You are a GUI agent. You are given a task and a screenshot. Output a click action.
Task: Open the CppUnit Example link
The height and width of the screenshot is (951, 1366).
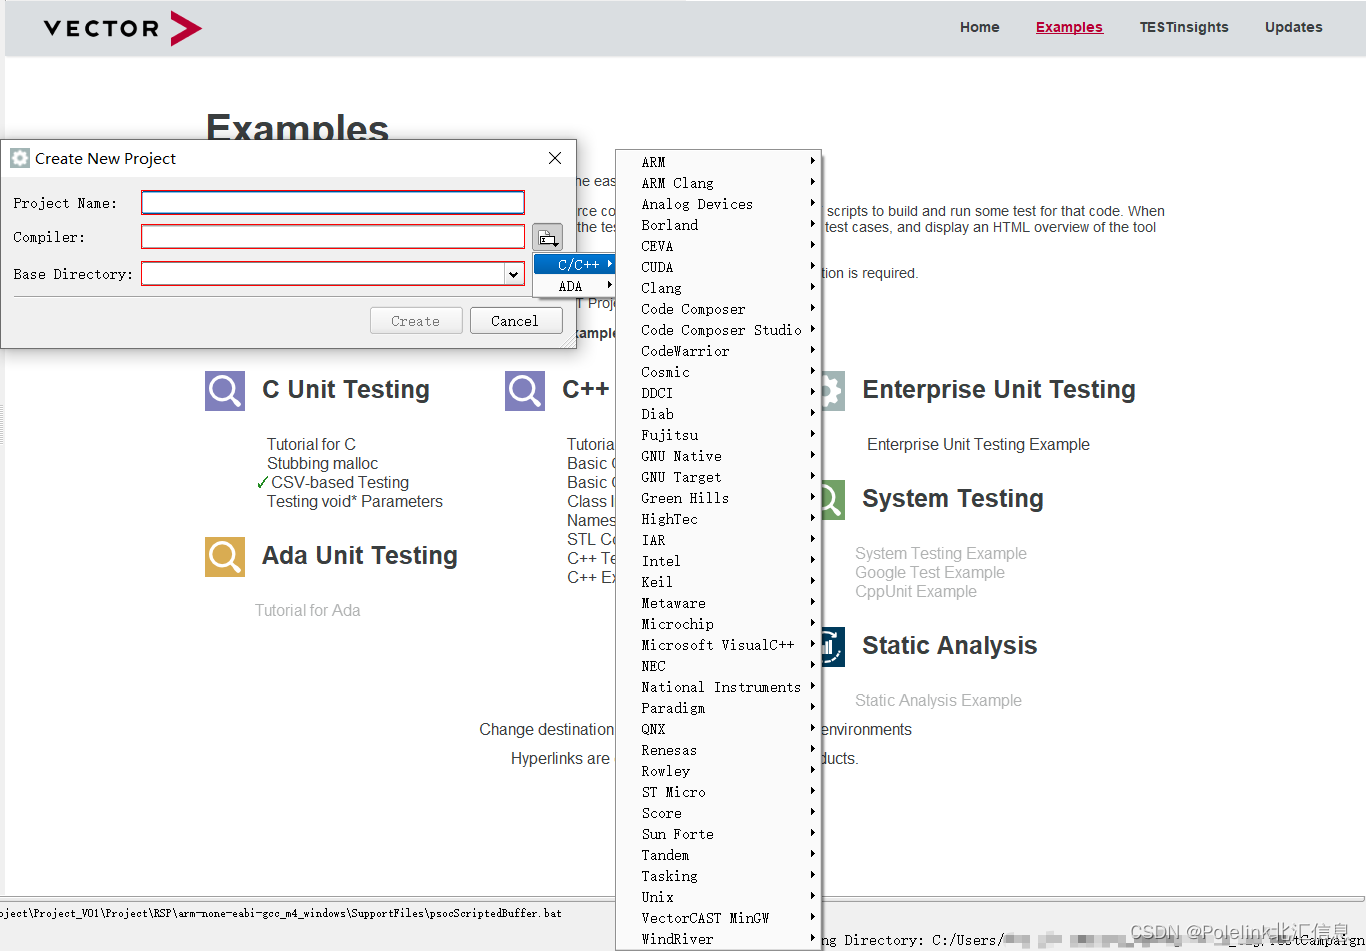point(916,591)
